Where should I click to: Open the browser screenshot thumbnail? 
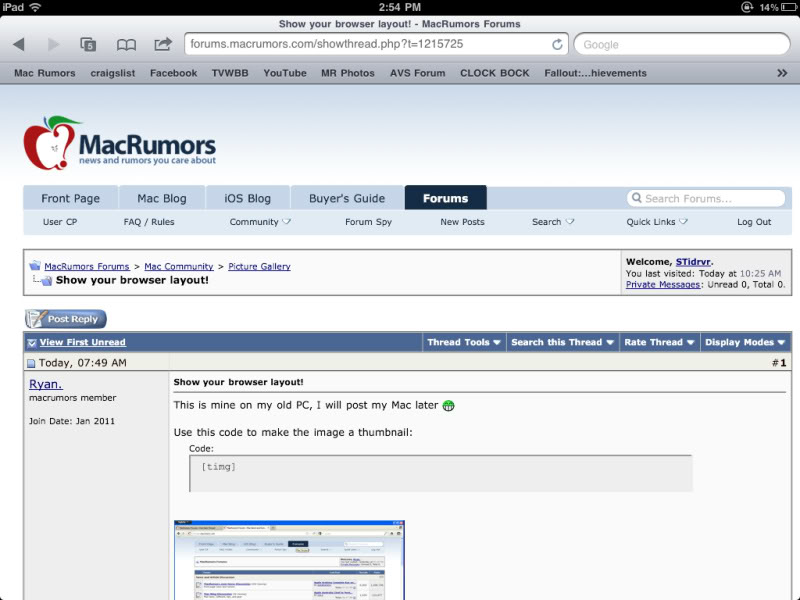pos(289,560)
